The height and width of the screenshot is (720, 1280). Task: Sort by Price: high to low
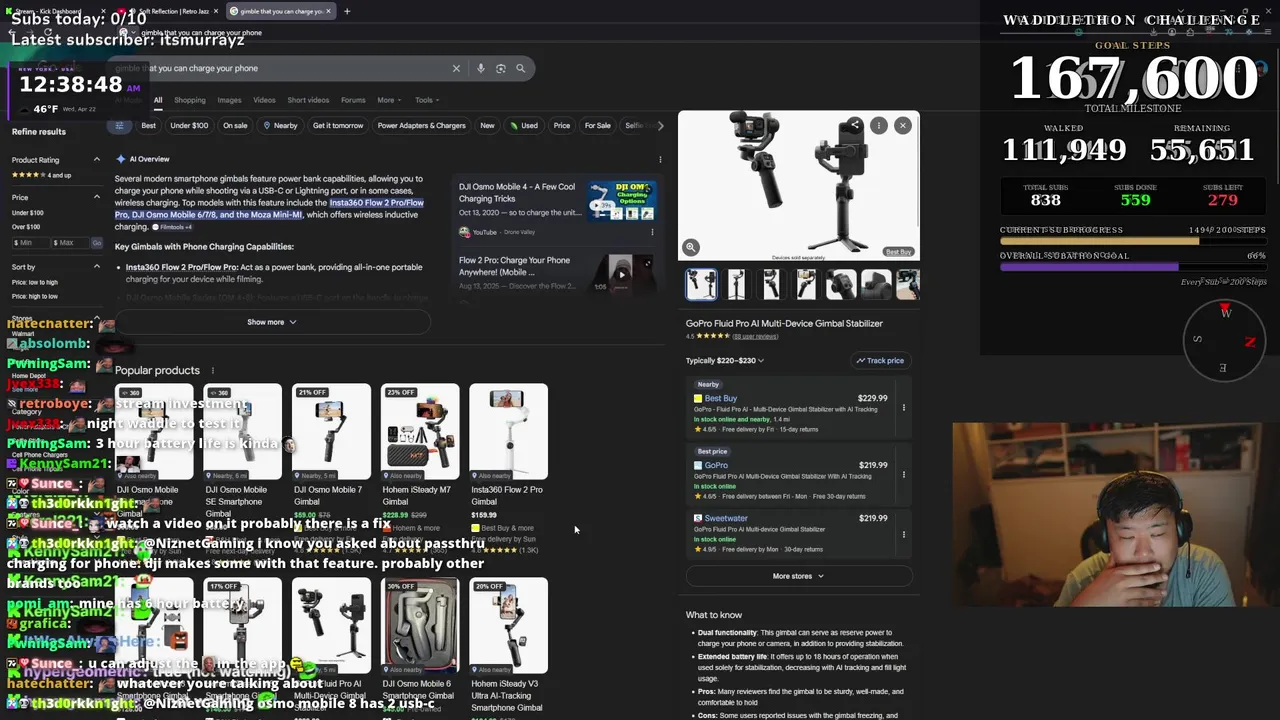(x=35, y=296)
